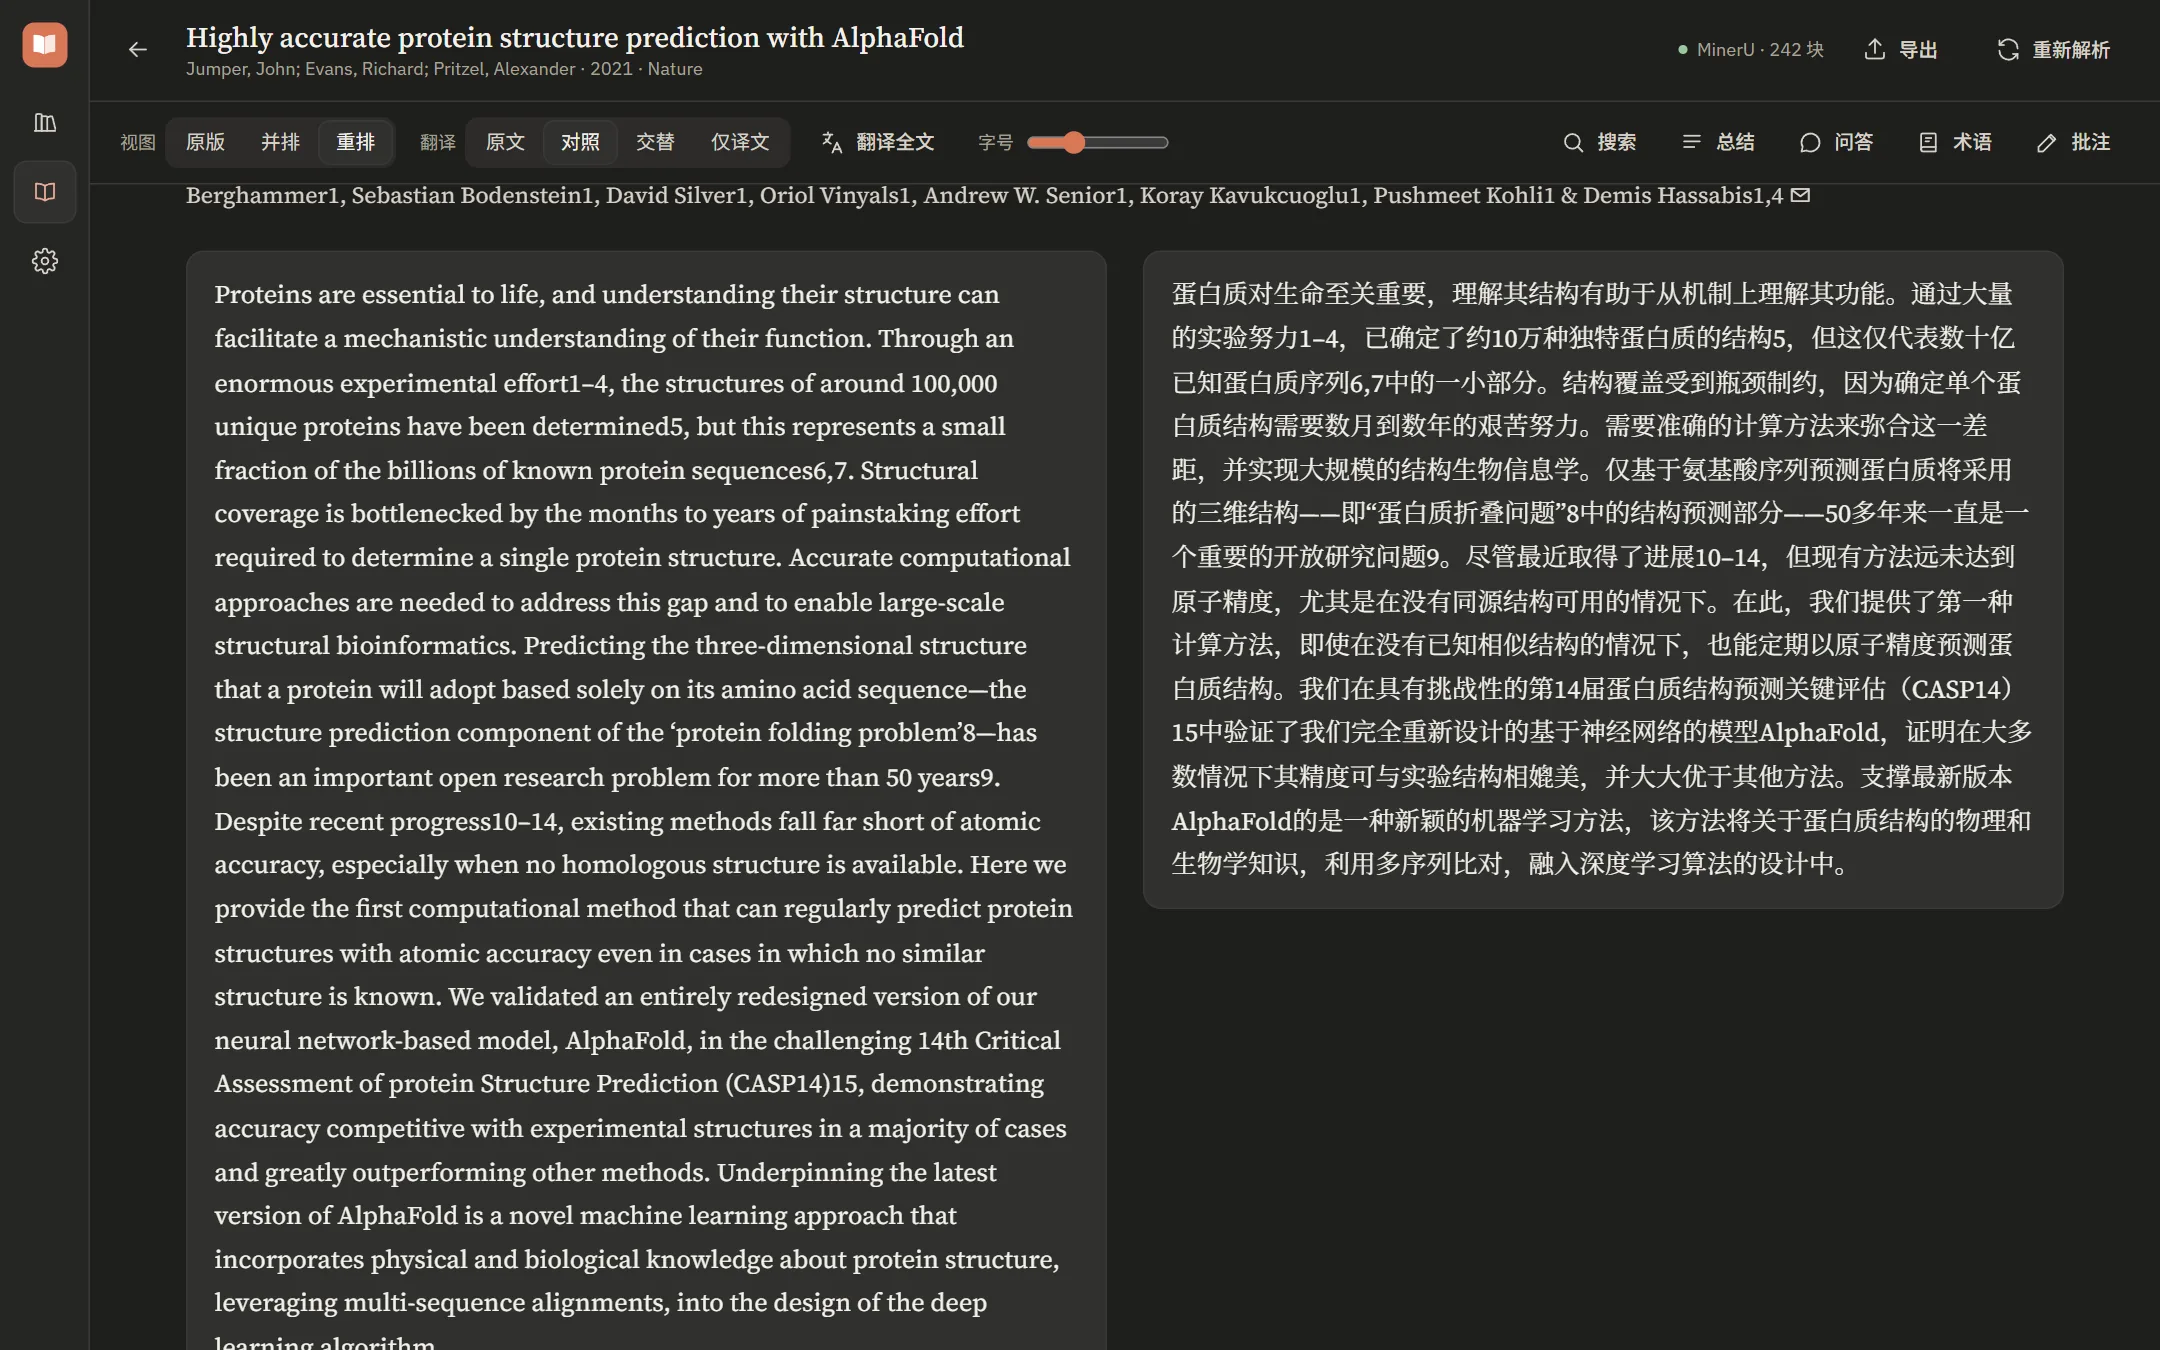Click the authors and Nature subtitle line

(x=444, y=69)
